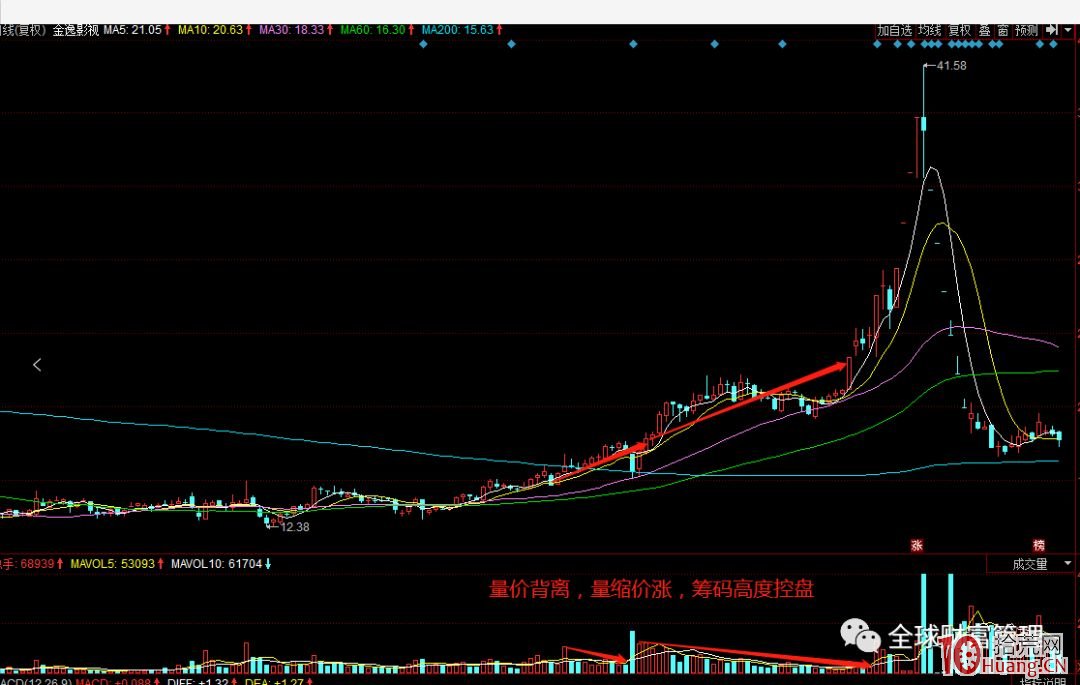
Task: Click the 叠 overlay button
Action: (985, 30)
